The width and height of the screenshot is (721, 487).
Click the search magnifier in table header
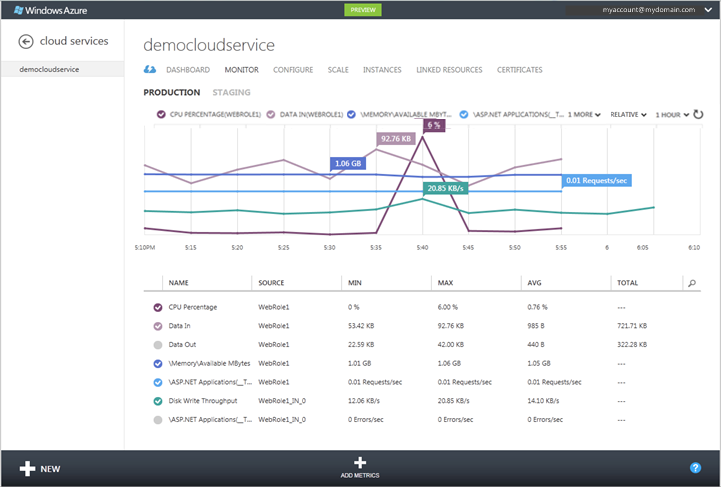[x=692, y=283]
